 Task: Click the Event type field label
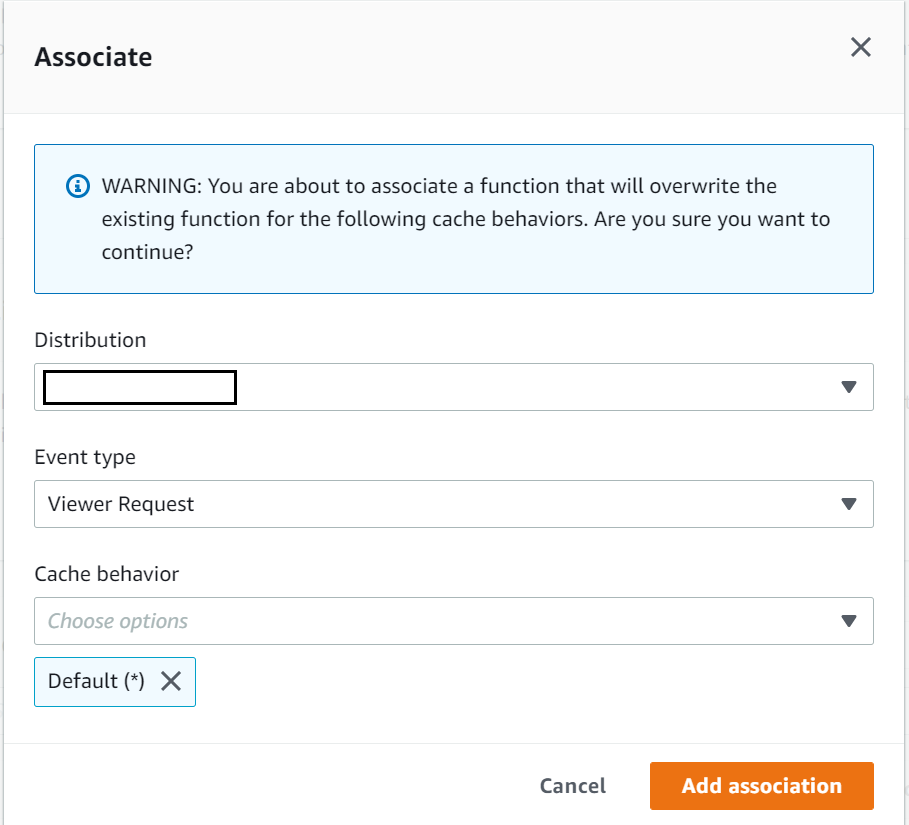85,457
